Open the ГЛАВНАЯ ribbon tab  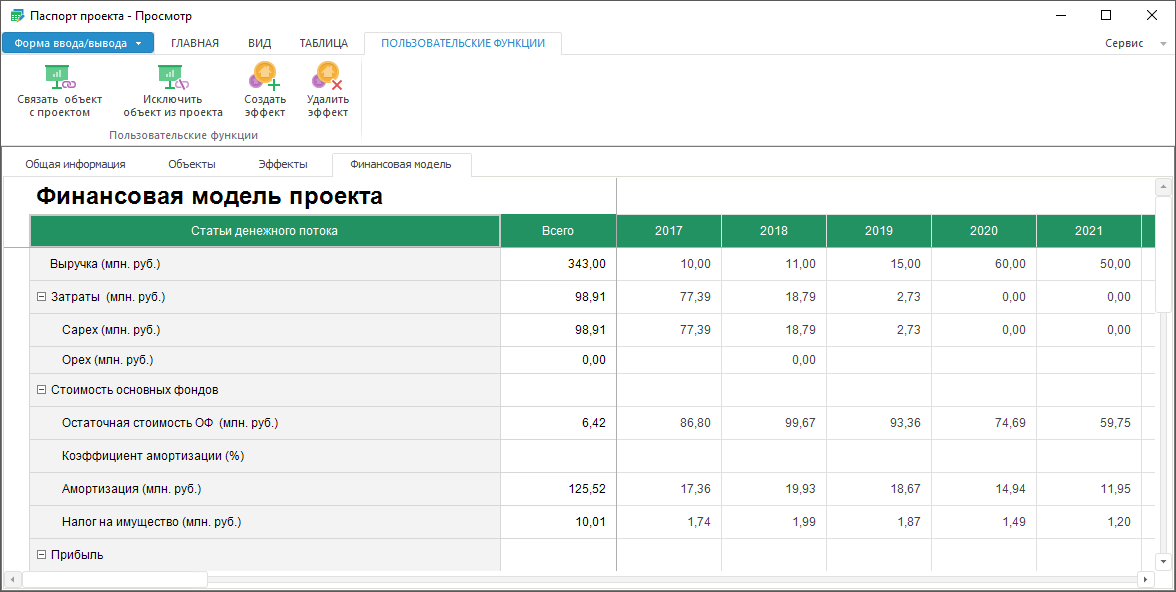pos(195,44)
